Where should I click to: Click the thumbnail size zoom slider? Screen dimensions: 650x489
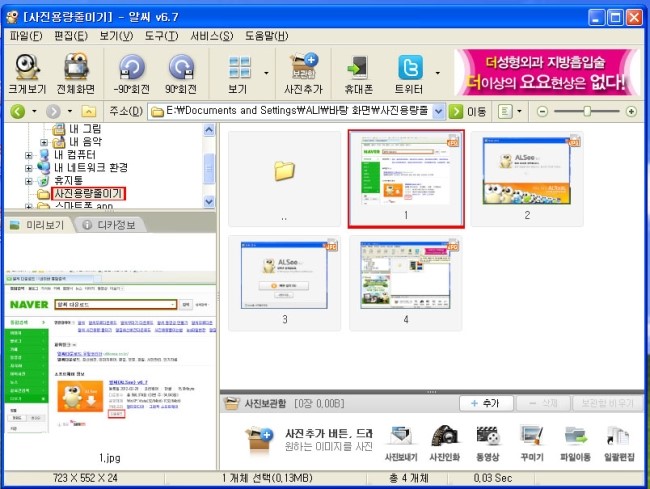point(587,111)
